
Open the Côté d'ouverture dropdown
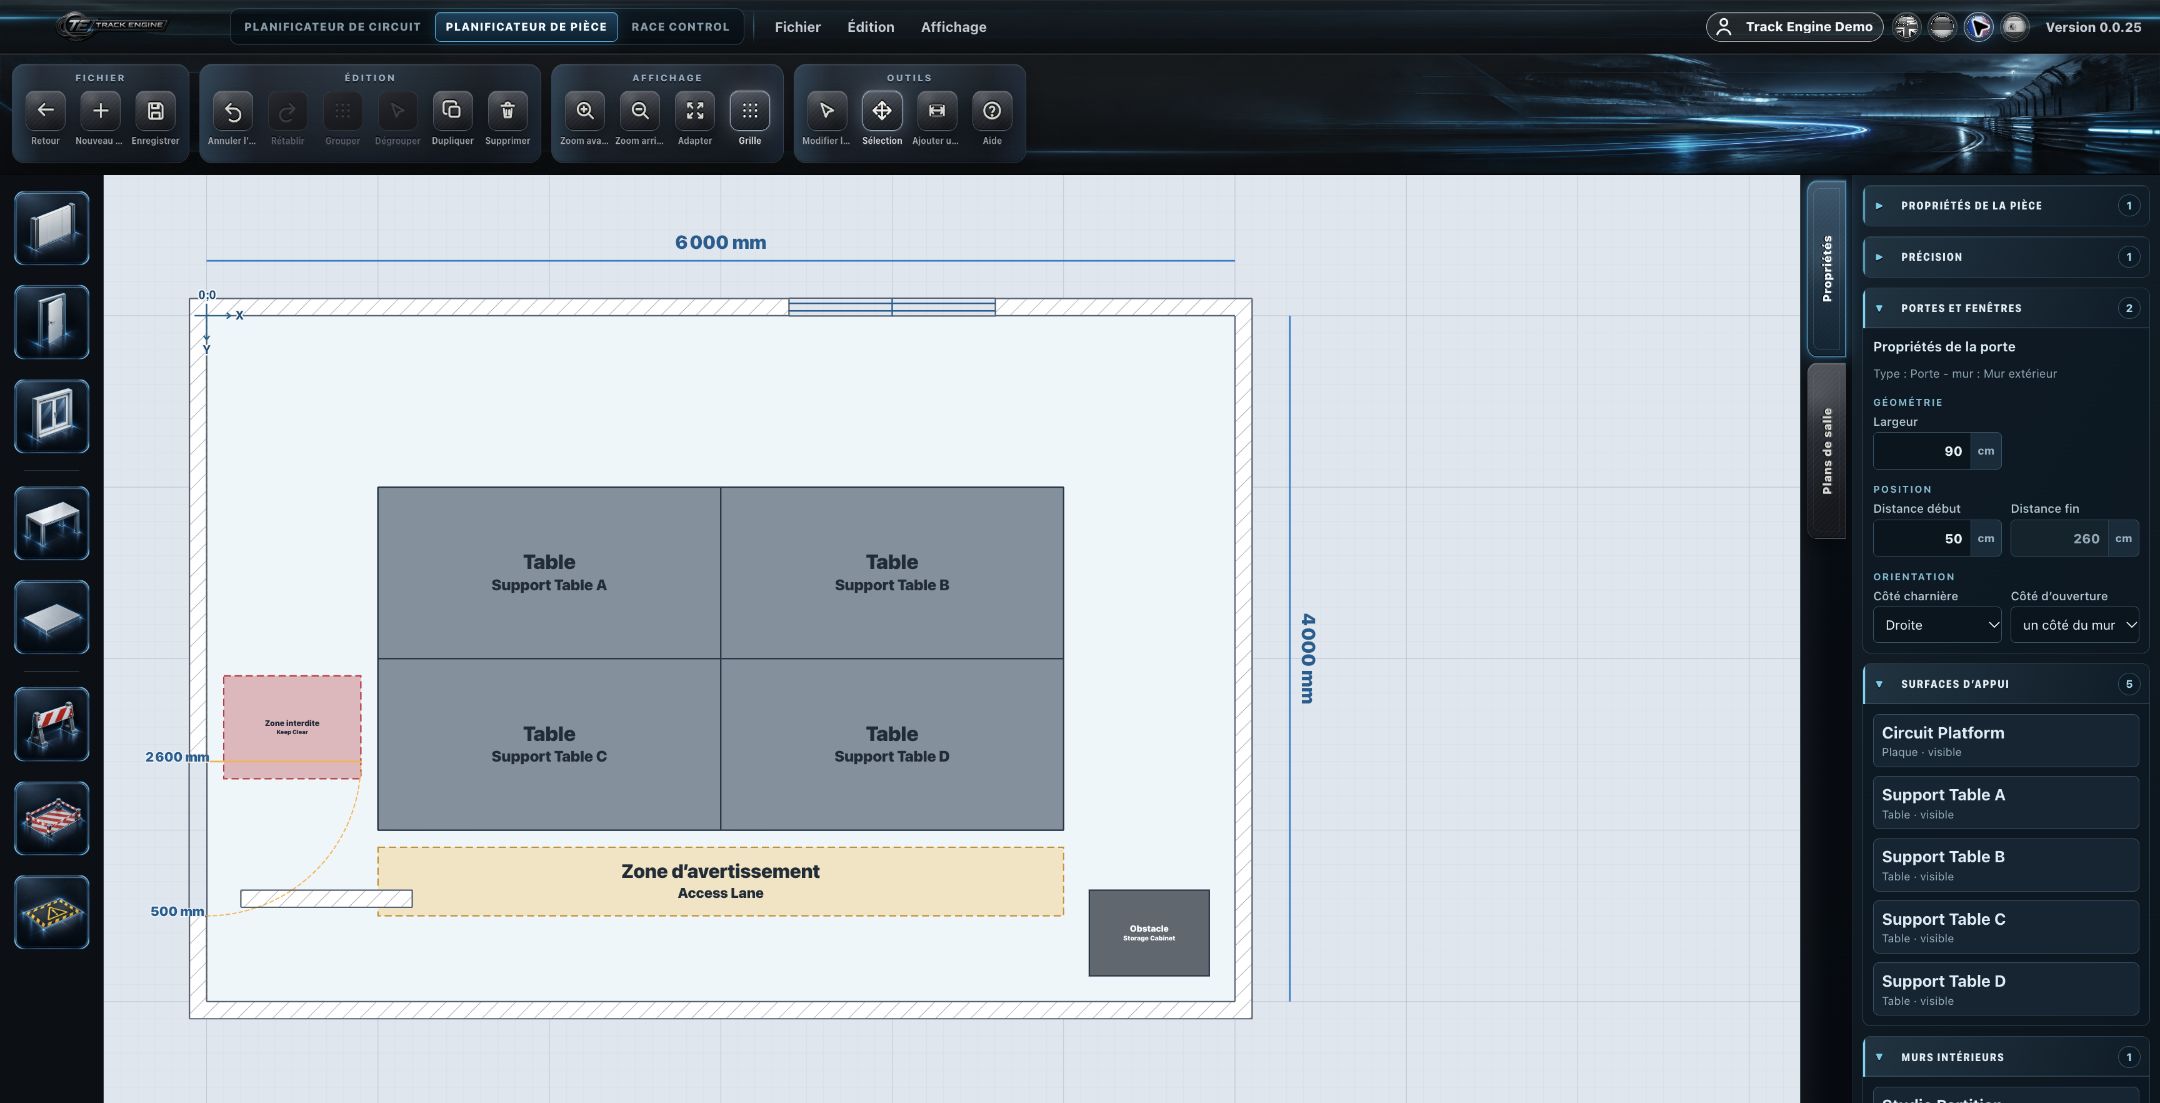[x=2075, y=625]
